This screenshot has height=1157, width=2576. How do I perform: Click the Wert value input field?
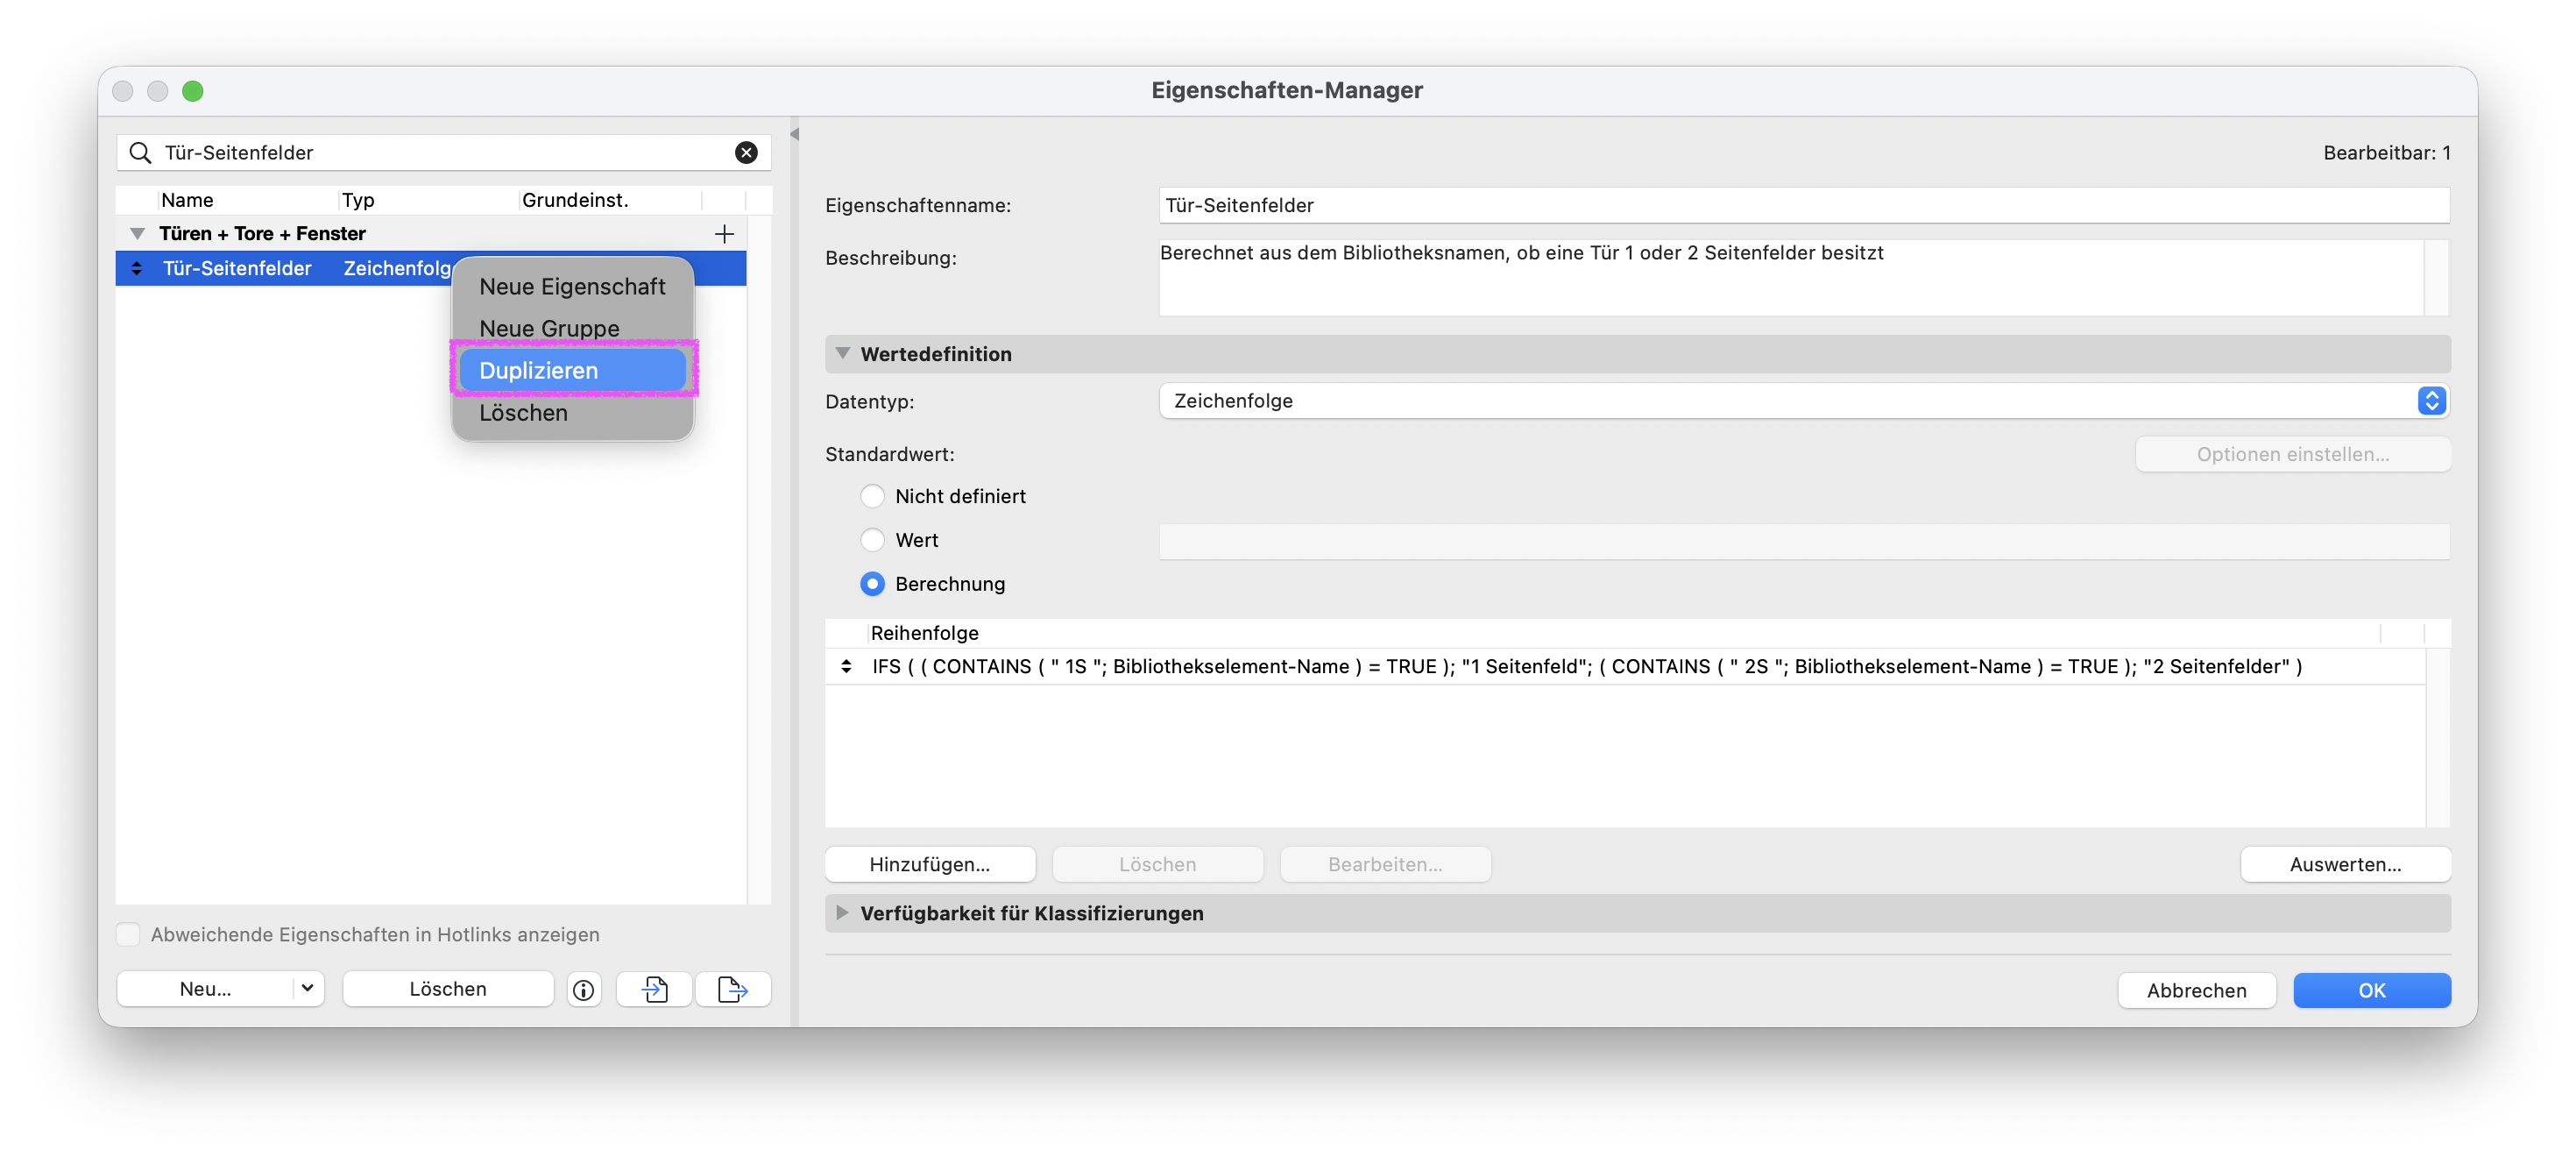click(1804, 540)
